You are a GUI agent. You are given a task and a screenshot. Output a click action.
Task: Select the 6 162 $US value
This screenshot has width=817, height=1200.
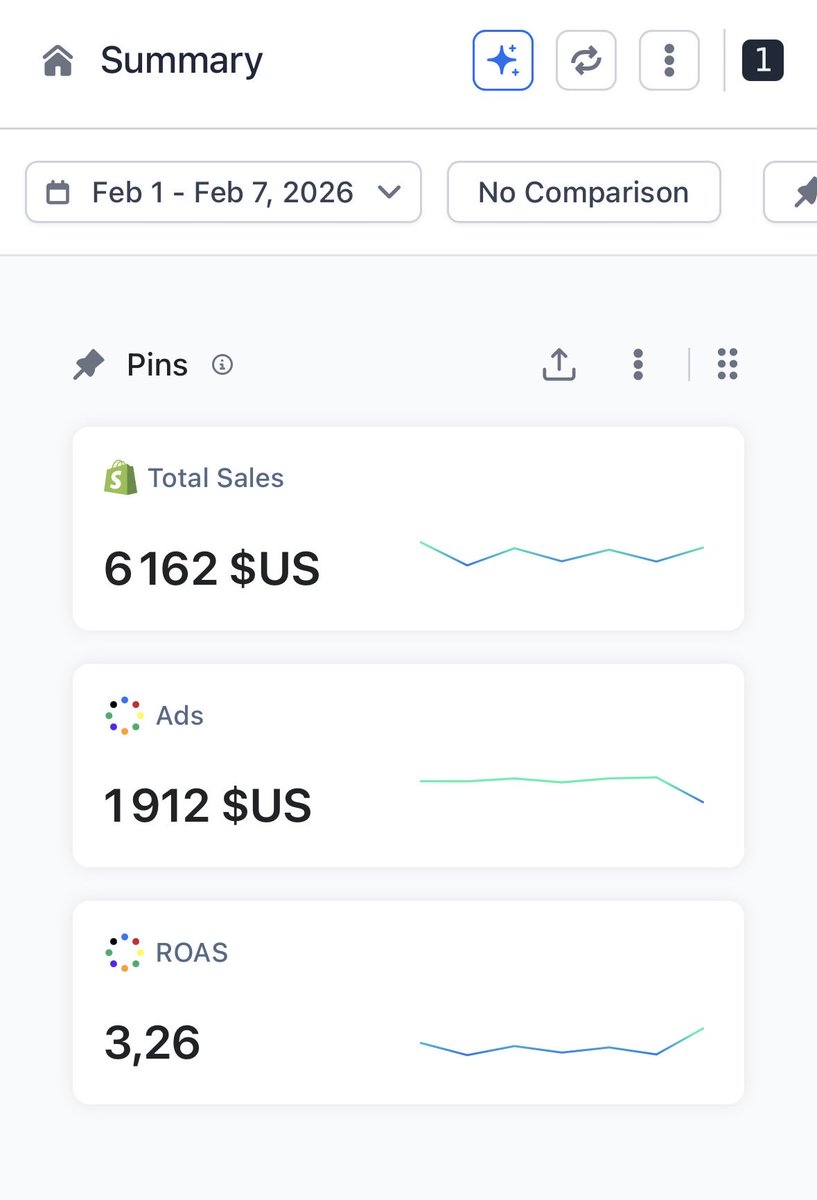click(x=212, y=569)
